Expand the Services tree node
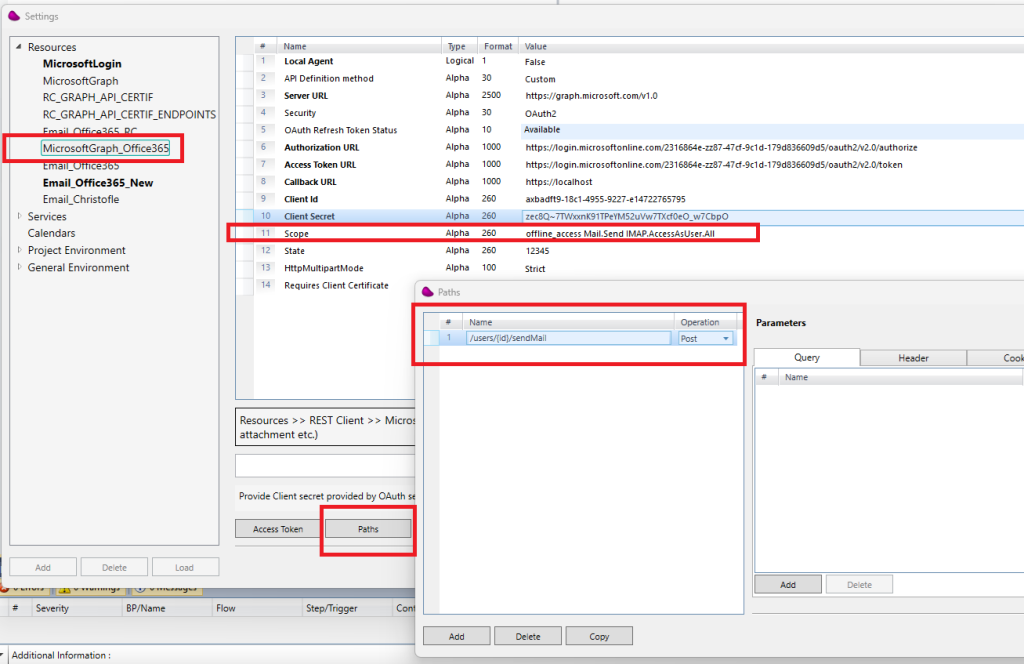Image resolution: width=1024 pixels, height=664 pixels. click(x=19, y=217)
